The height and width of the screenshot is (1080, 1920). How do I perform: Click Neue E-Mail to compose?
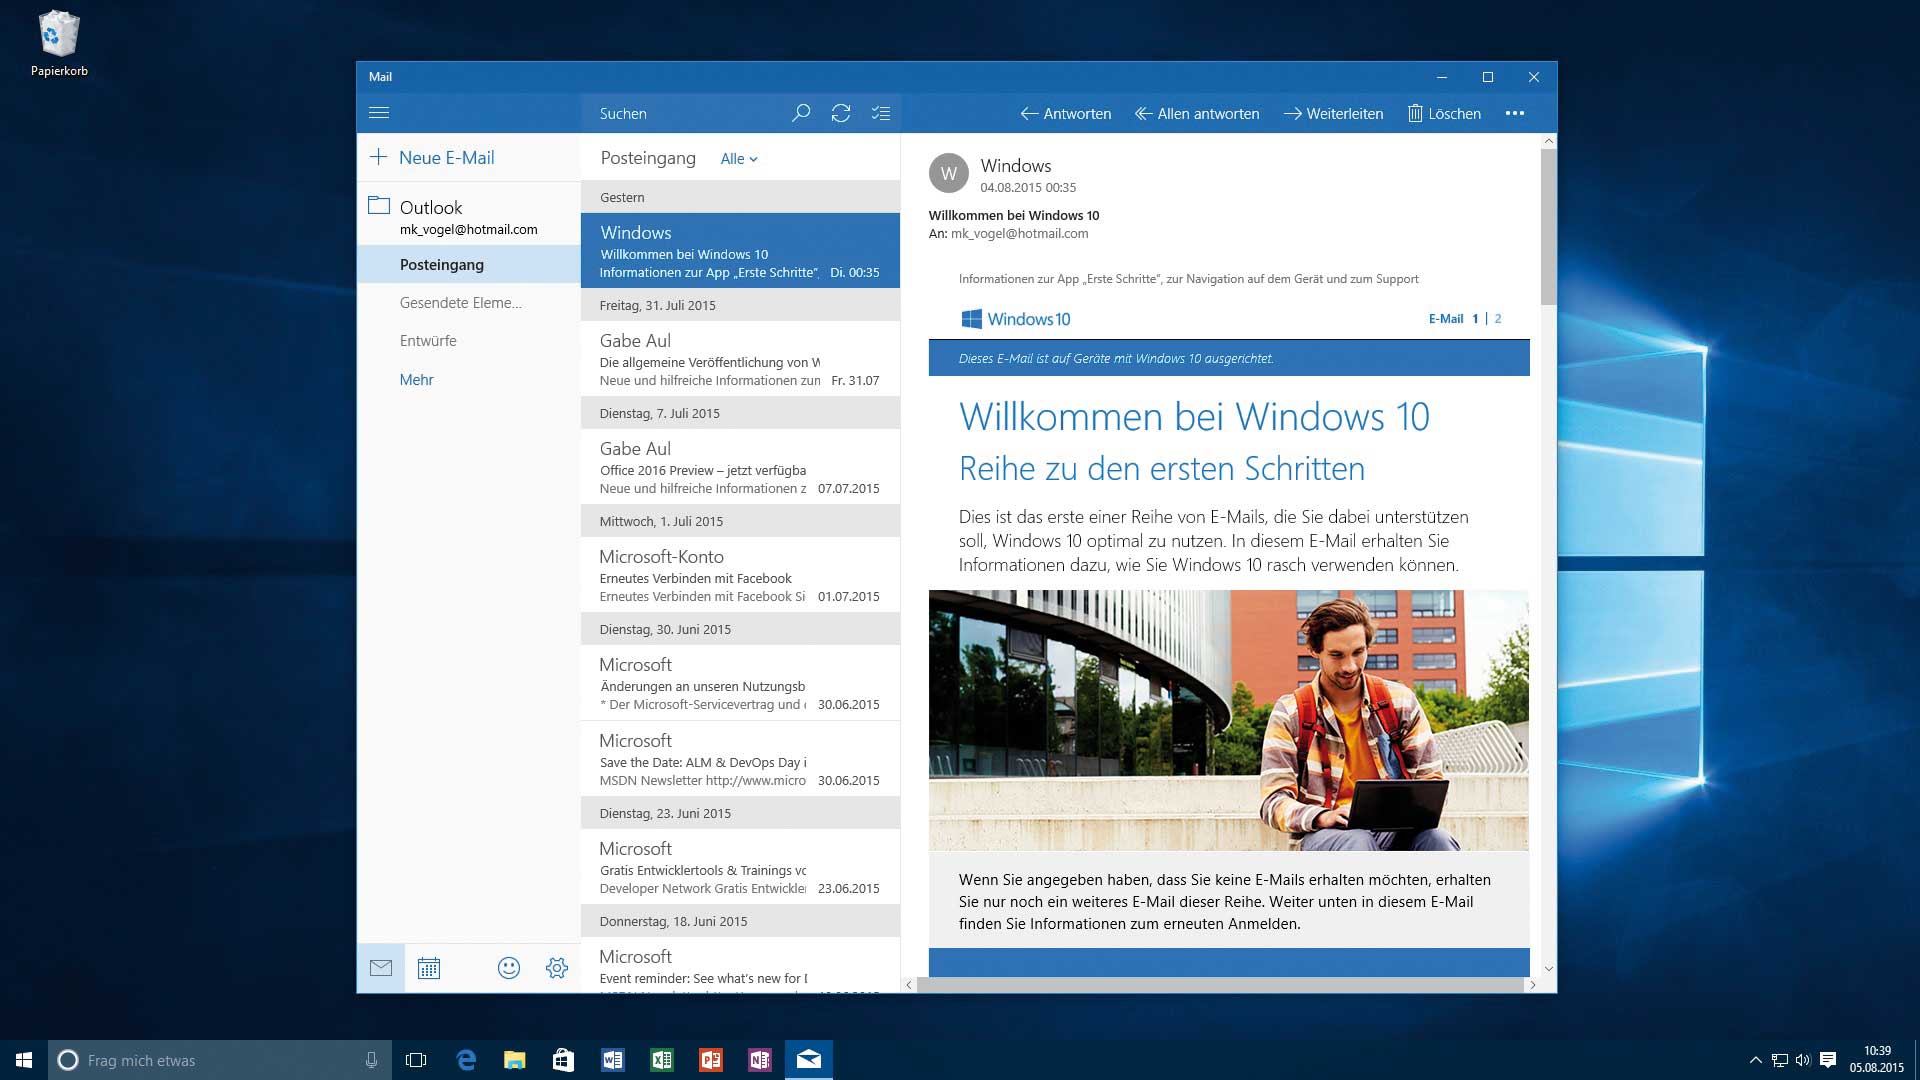(x=432, y=158)
